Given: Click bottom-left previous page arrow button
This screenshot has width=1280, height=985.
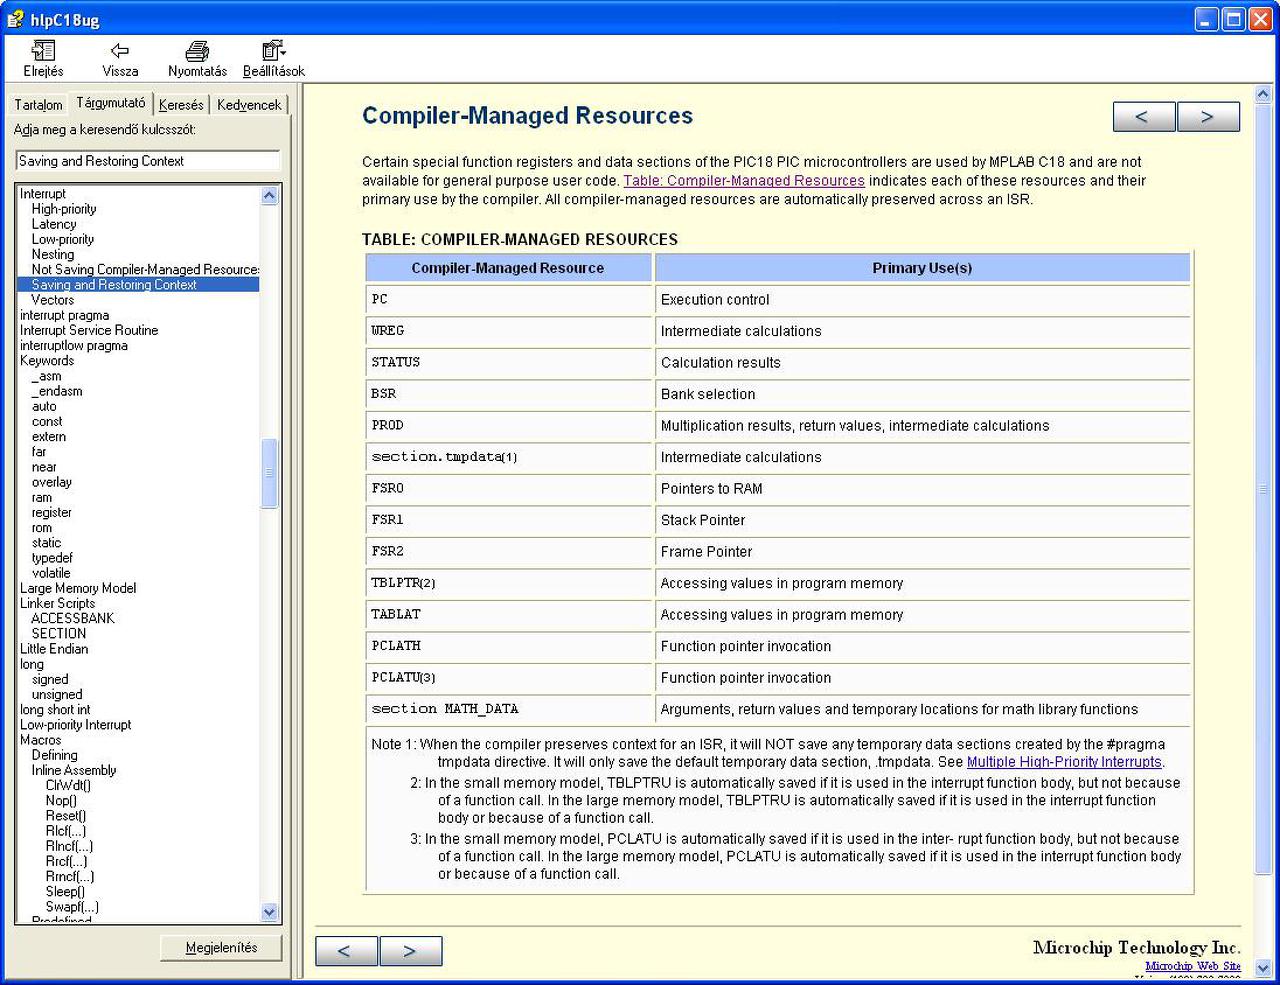Looking at the screenshot, I should [346, 951].
